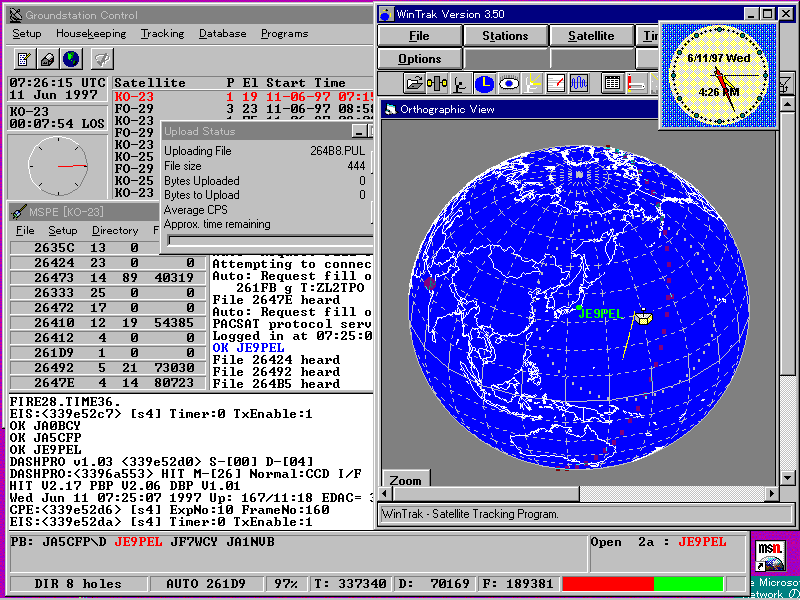Click the open folder icon in WinTrak toolbar

tap(414, 83)
